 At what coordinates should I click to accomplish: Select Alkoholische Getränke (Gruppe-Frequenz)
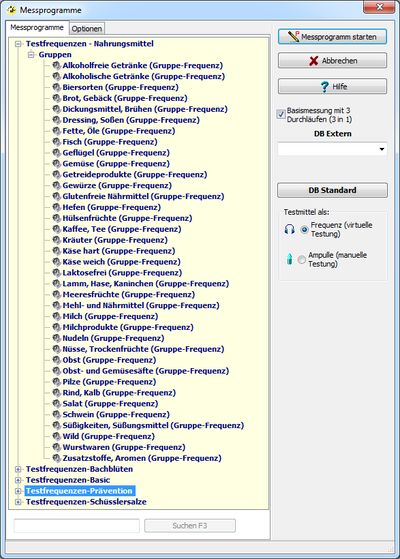point(144,77)
